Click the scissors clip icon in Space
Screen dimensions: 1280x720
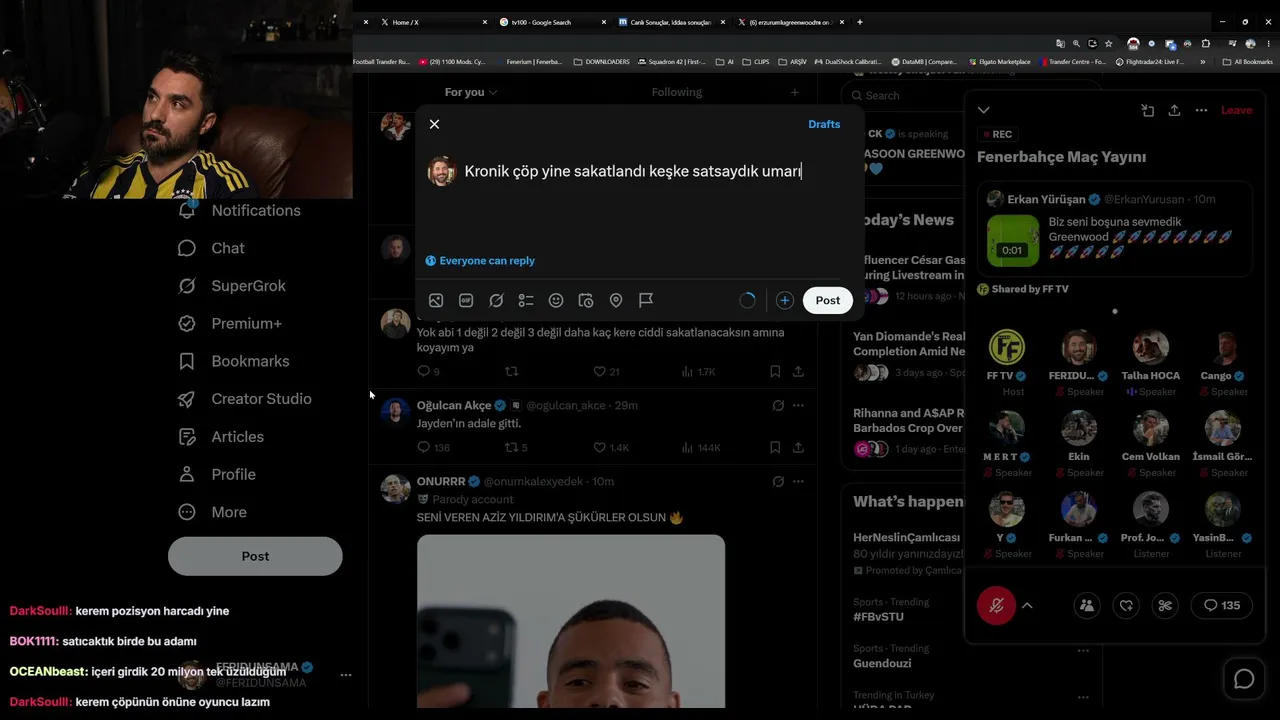tap(1165, 605)
